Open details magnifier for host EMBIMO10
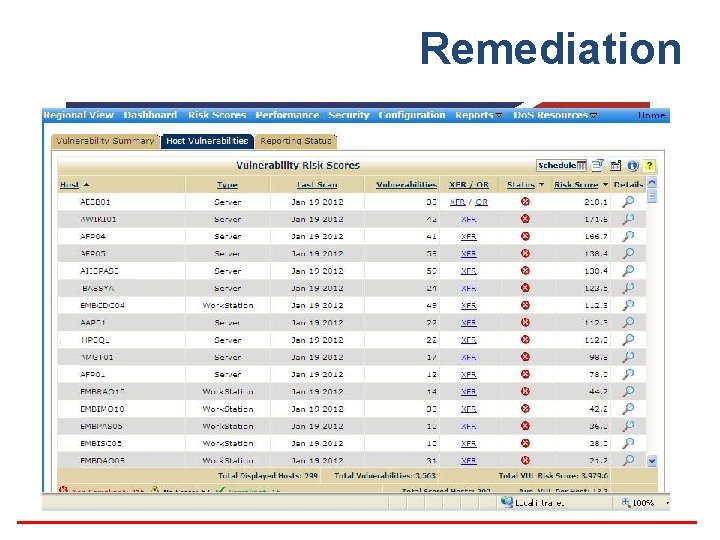The height and width of the screenshot is (540, 720). (628, 409)
